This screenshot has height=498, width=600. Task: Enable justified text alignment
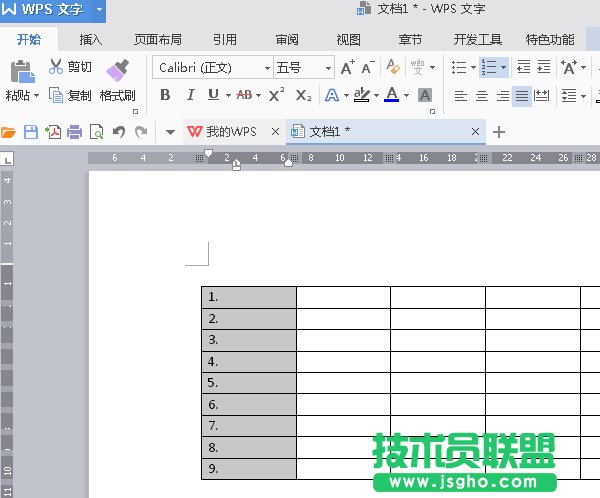pyautogui.click(x=521, y=96)
